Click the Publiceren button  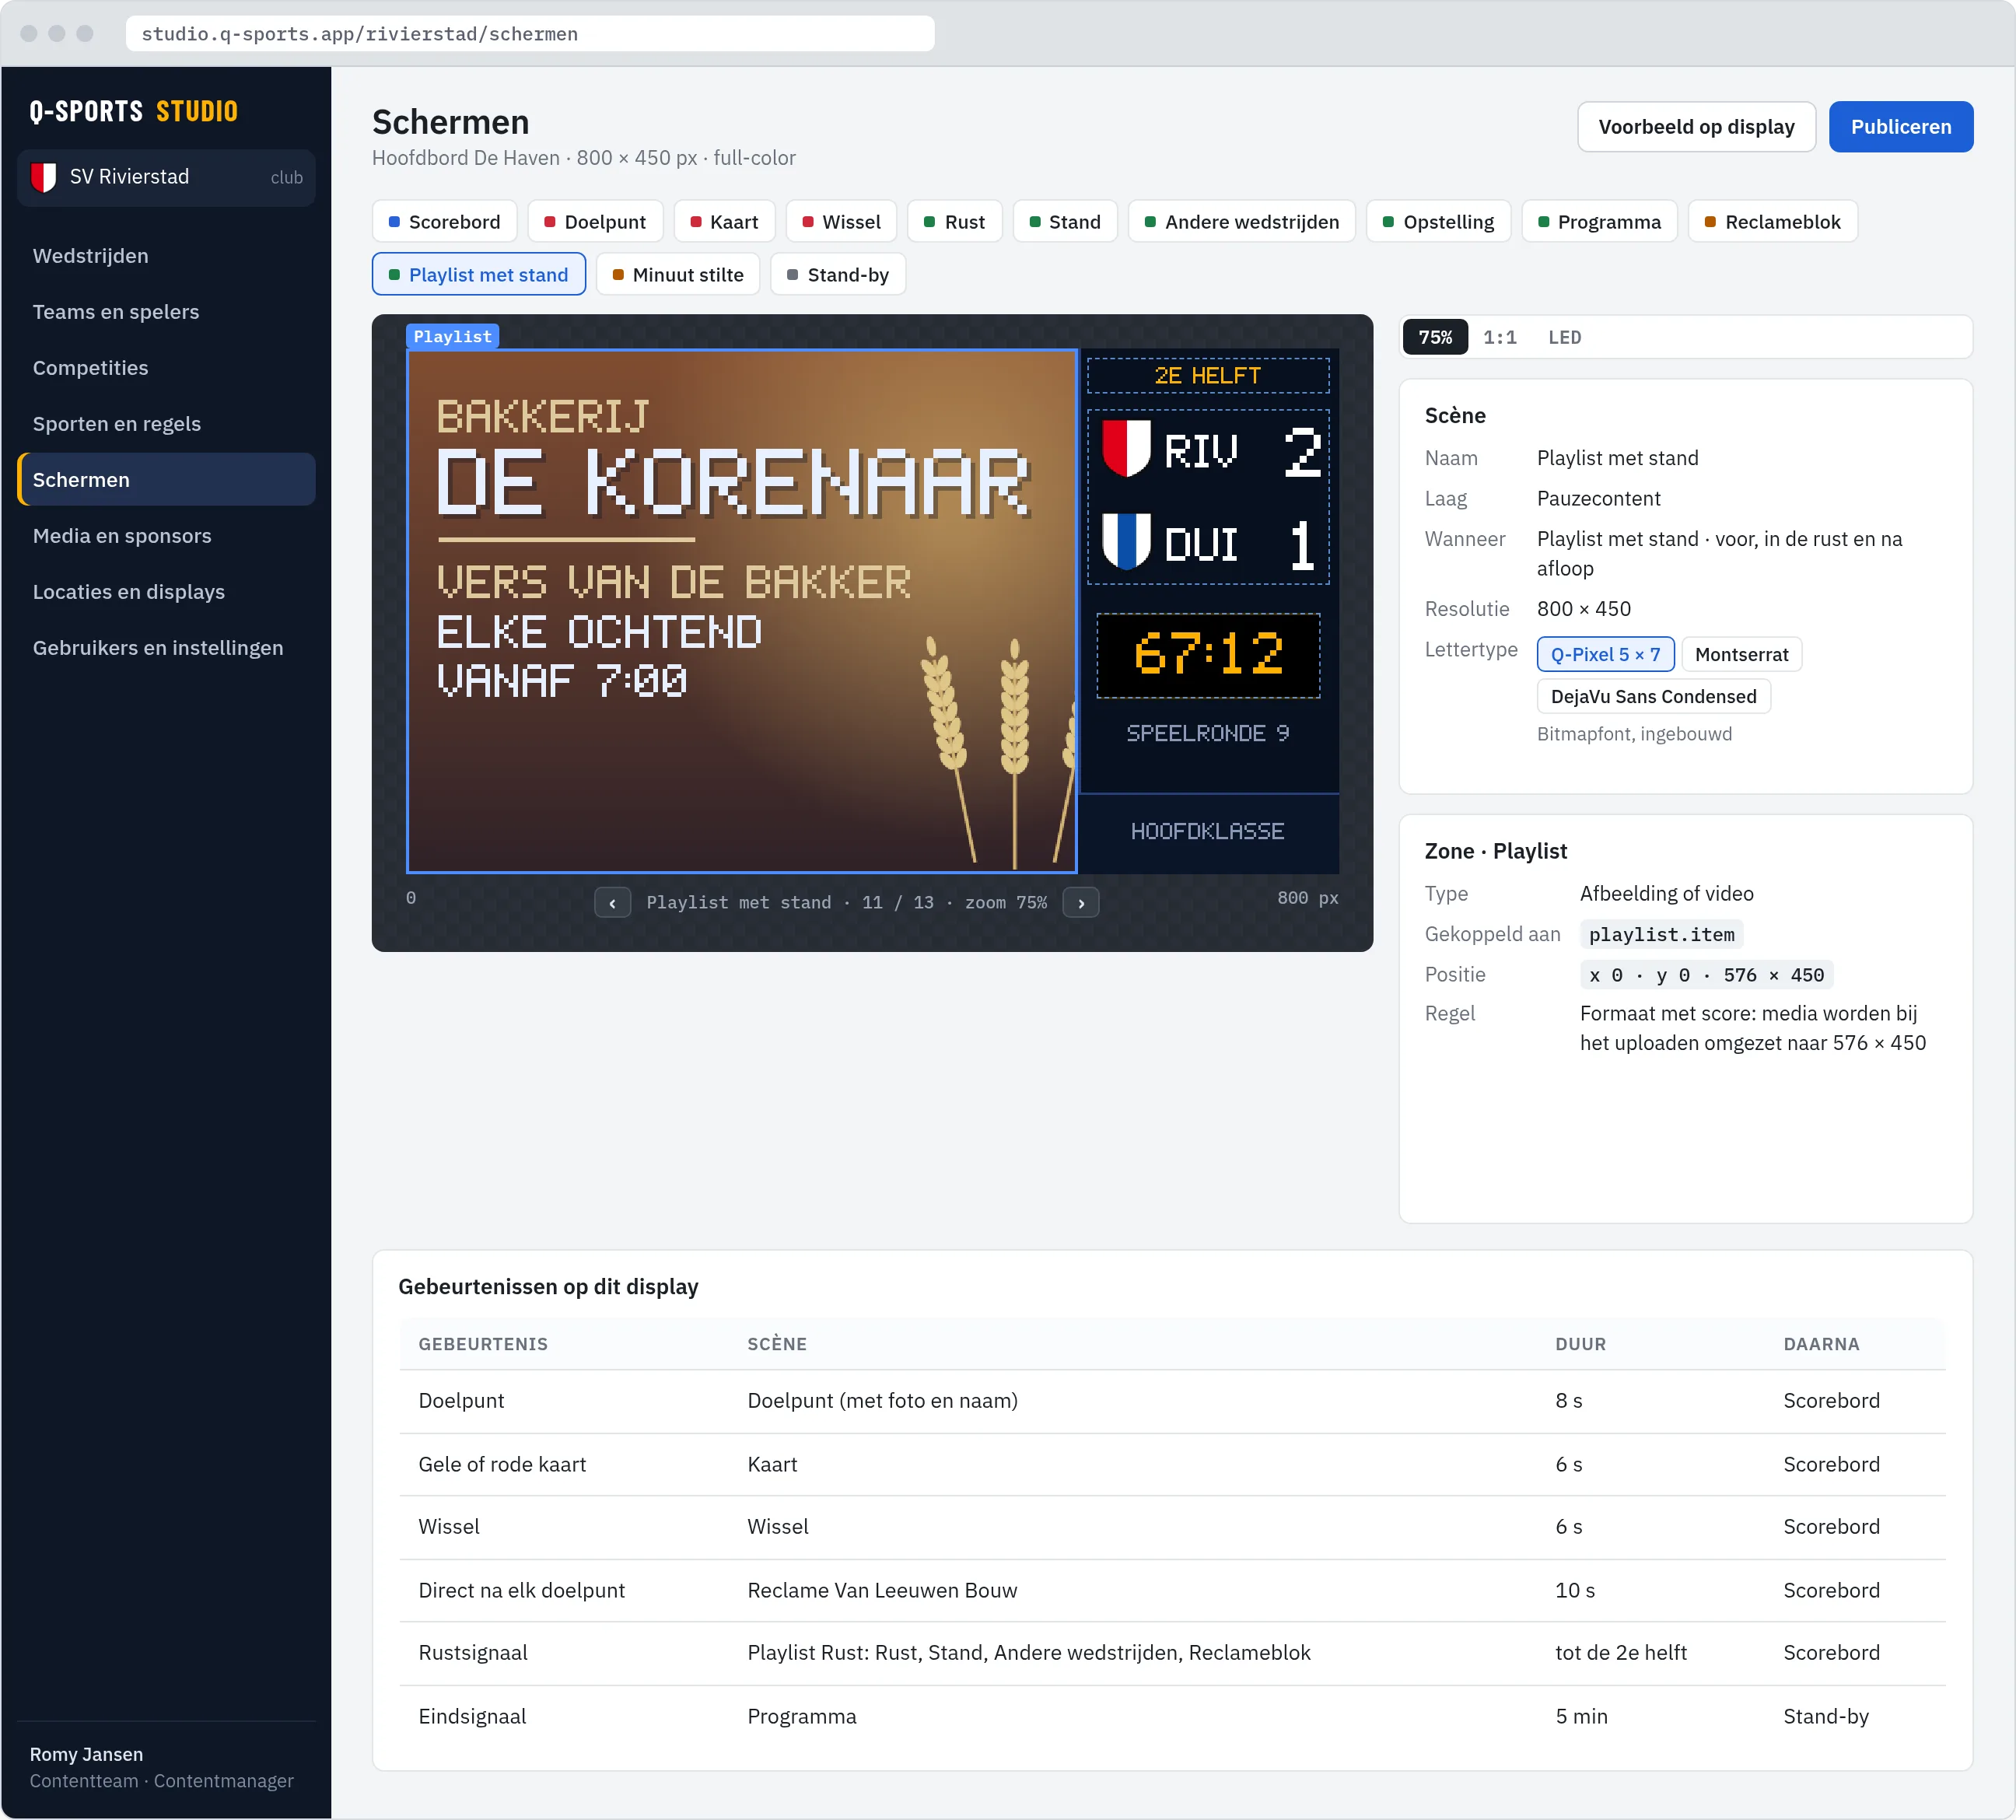[1900, 127]
